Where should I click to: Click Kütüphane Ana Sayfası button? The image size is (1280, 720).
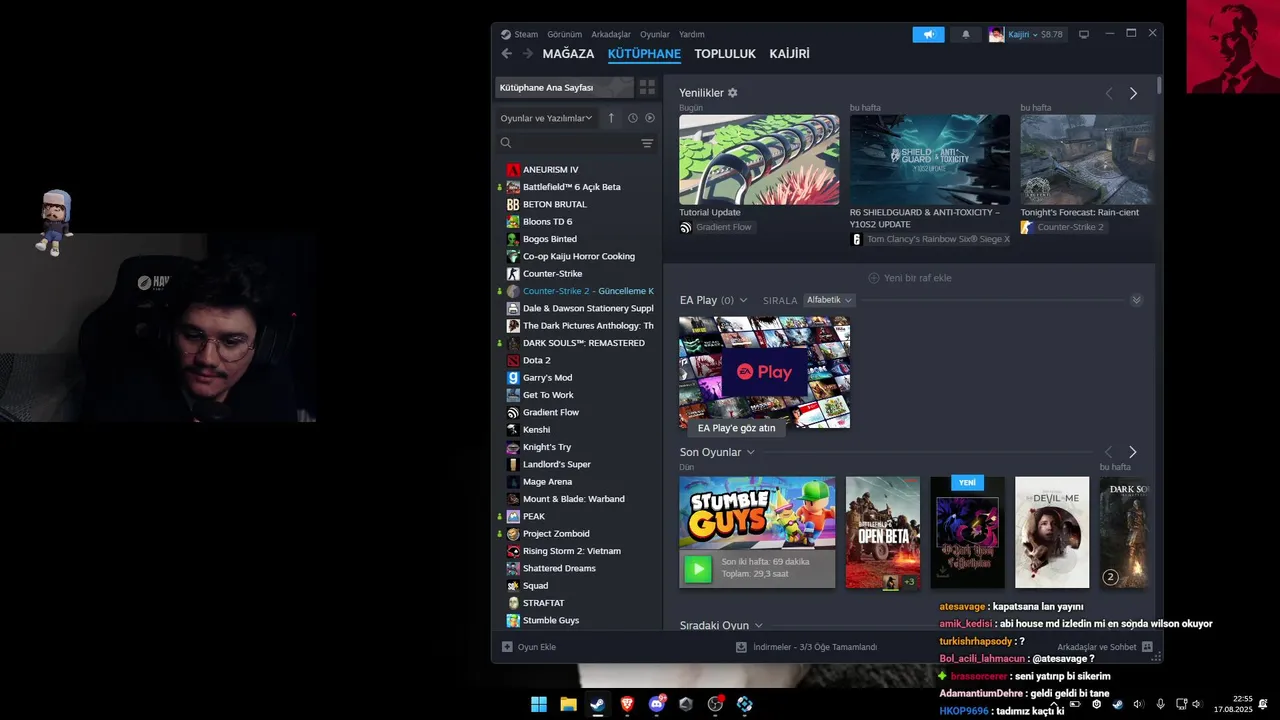(564, 87)
